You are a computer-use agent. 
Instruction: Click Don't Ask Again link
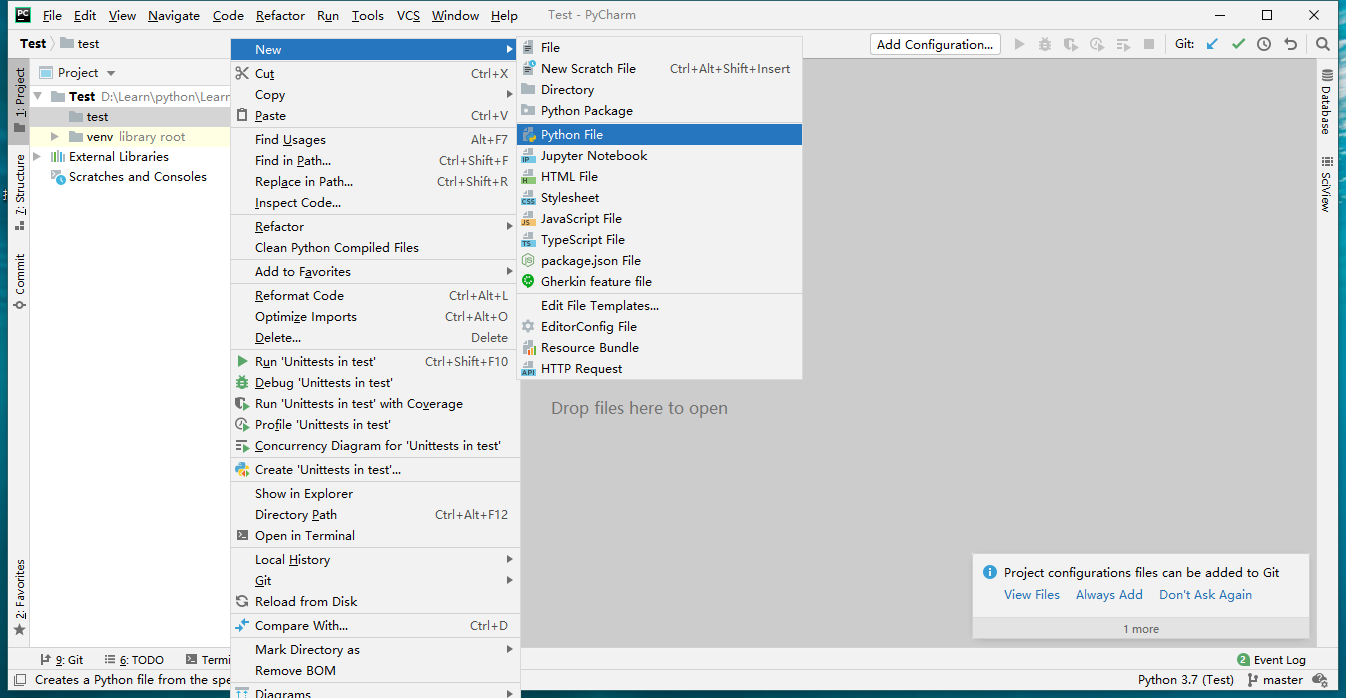(1205, 595)
